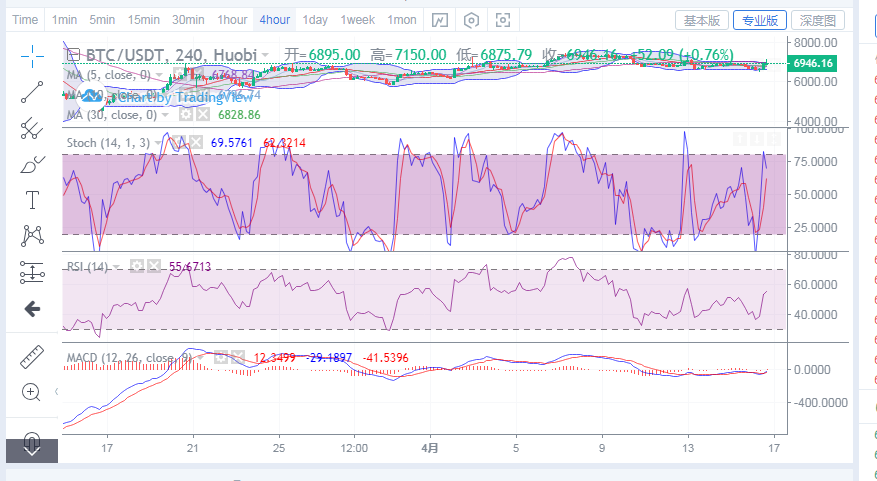Select the Text annotation tool
The width and height of the screenshot is (877, 481).
tap(32, 199)
